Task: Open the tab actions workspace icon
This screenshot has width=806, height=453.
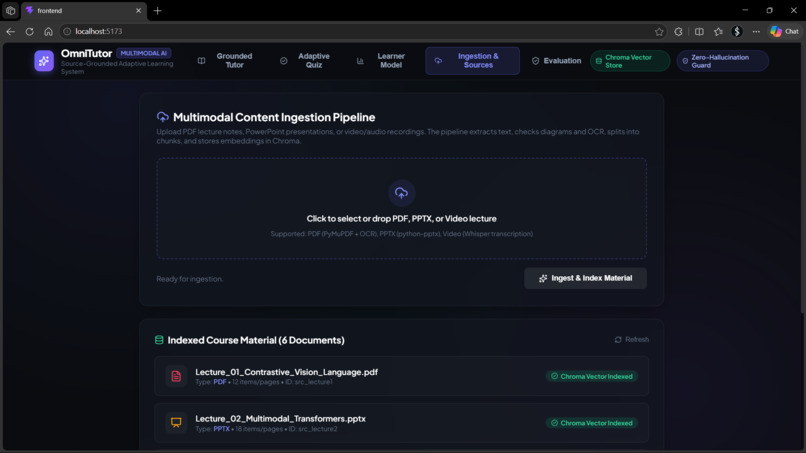Action: pyautogui.click(x=10, y=10)
